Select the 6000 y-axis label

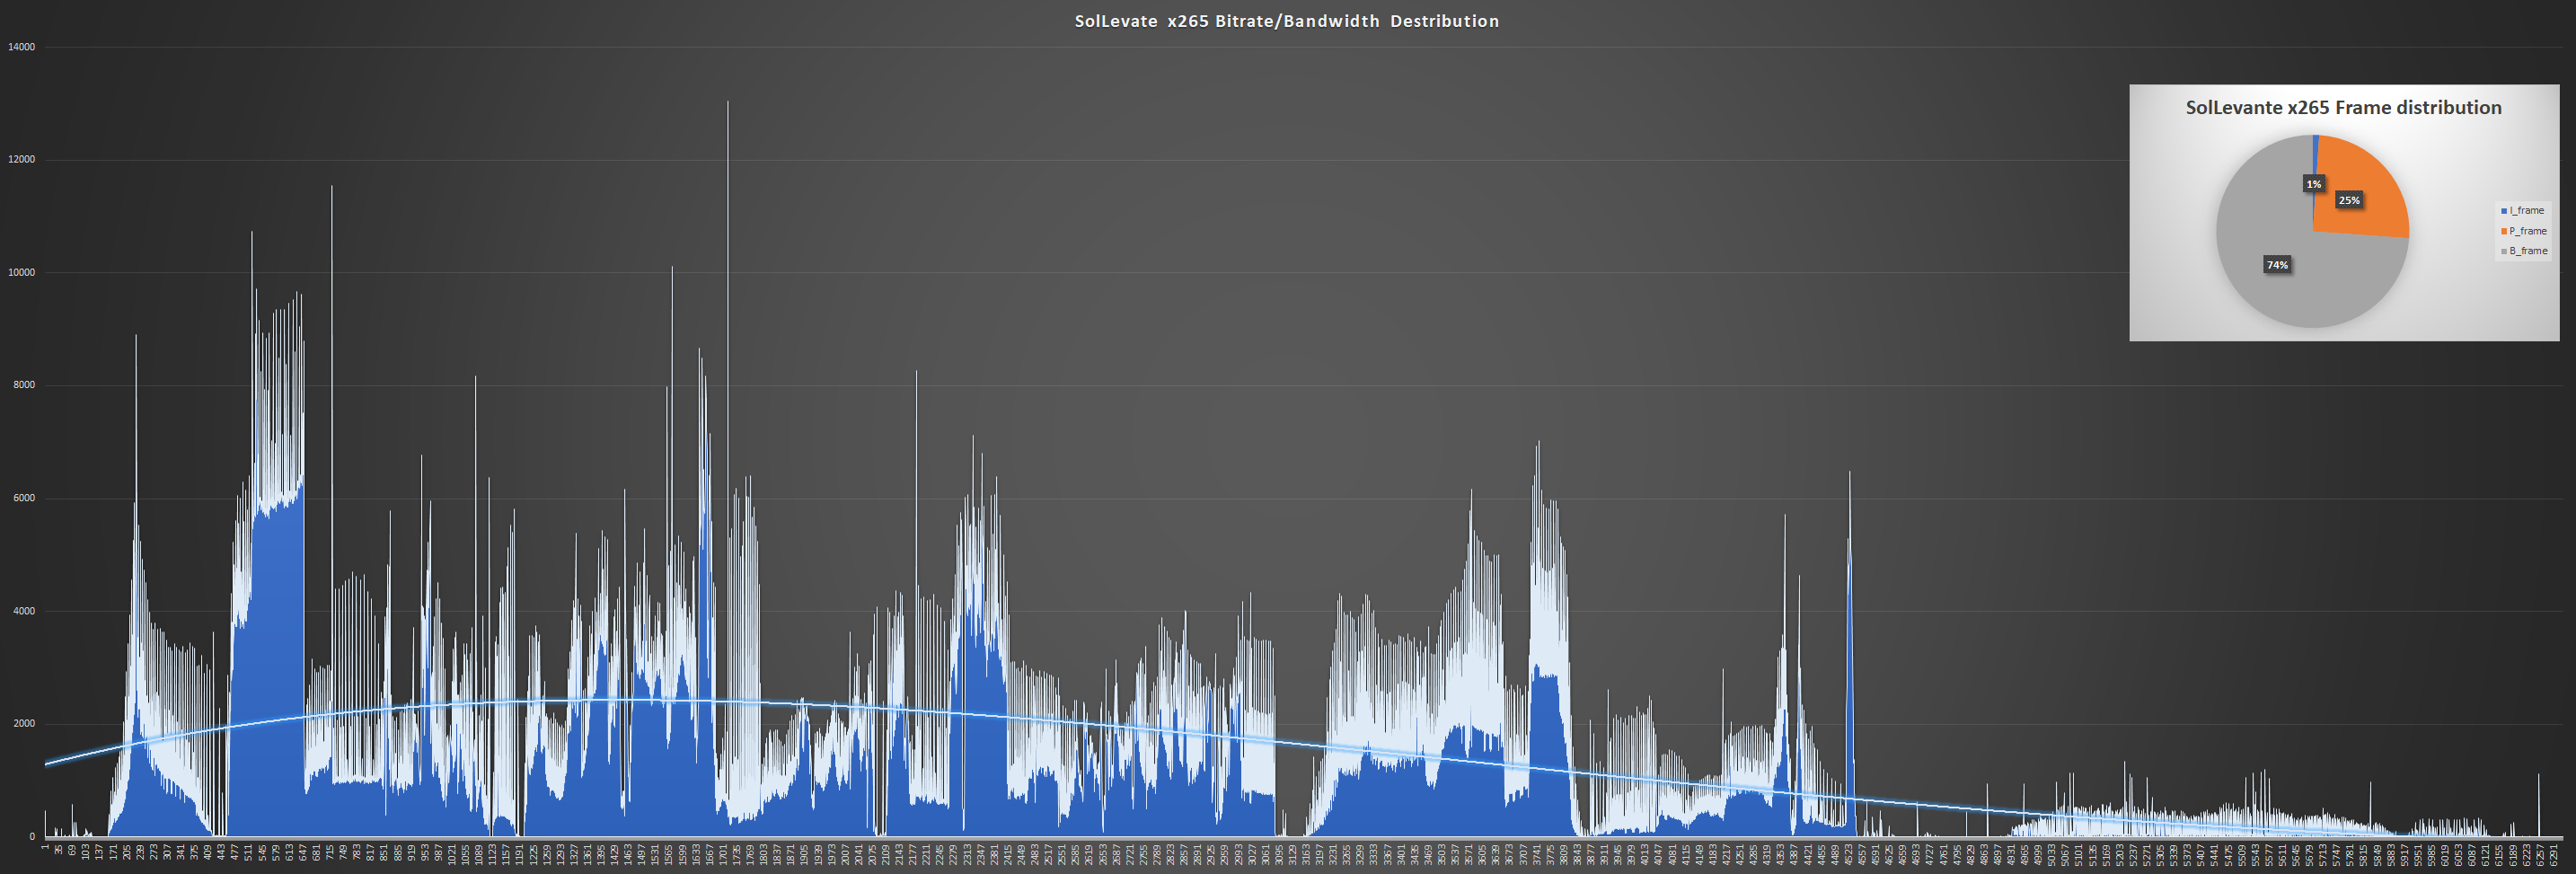23,498
